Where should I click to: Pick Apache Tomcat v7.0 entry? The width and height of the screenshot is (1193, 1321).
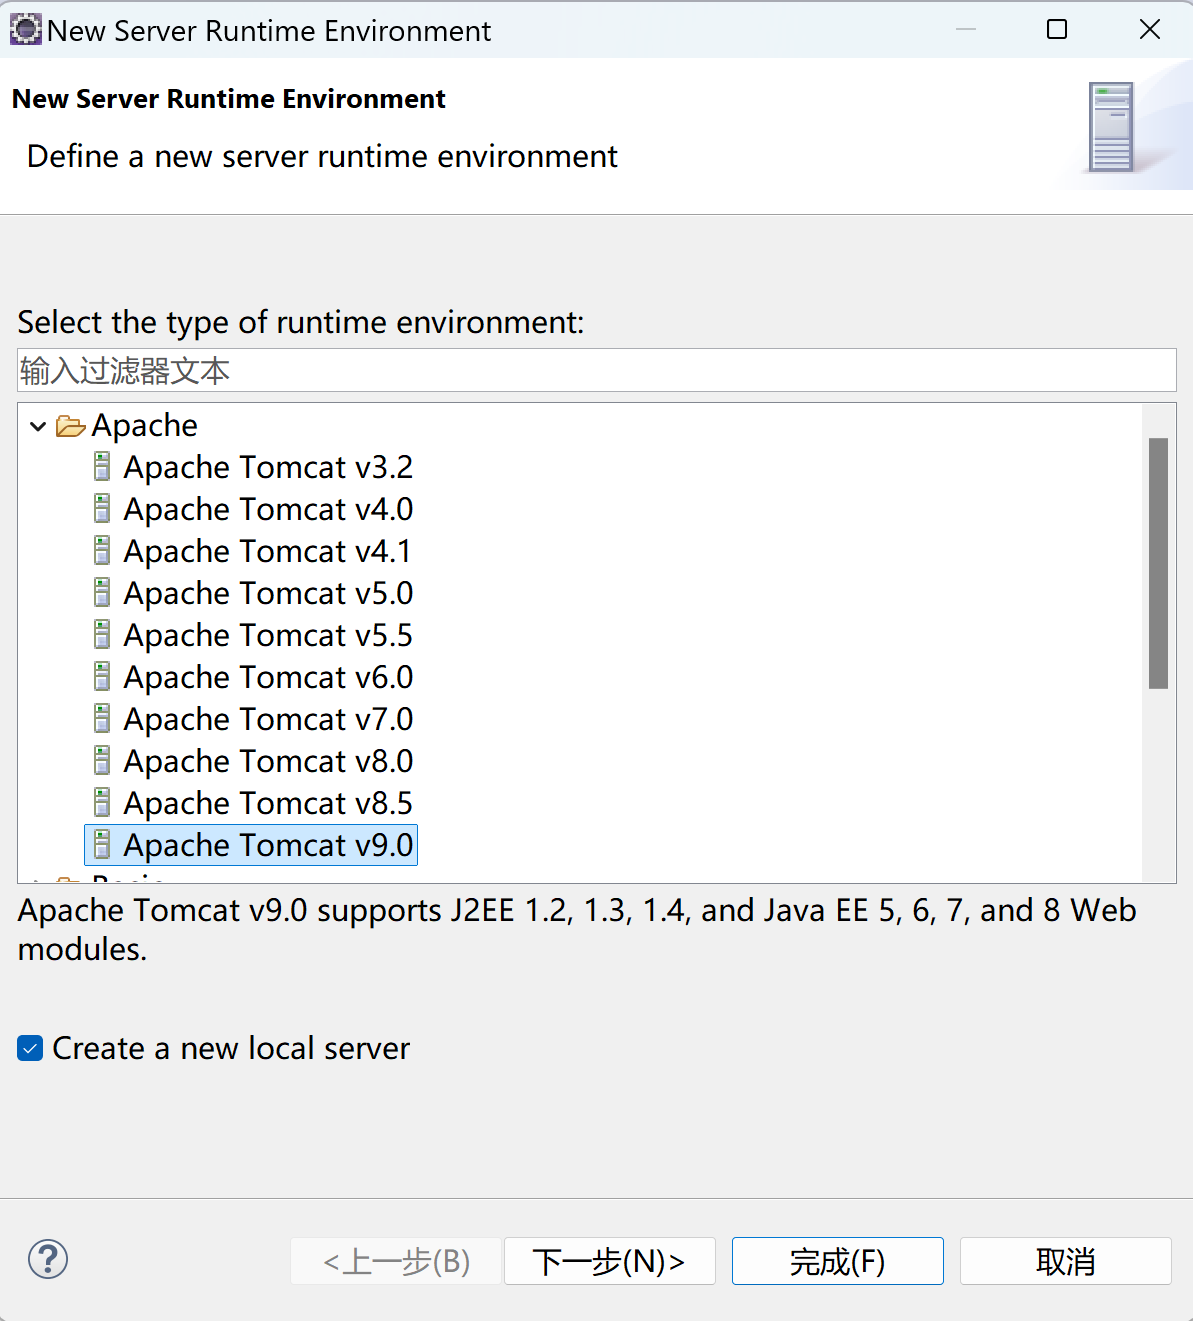[268, 719]
